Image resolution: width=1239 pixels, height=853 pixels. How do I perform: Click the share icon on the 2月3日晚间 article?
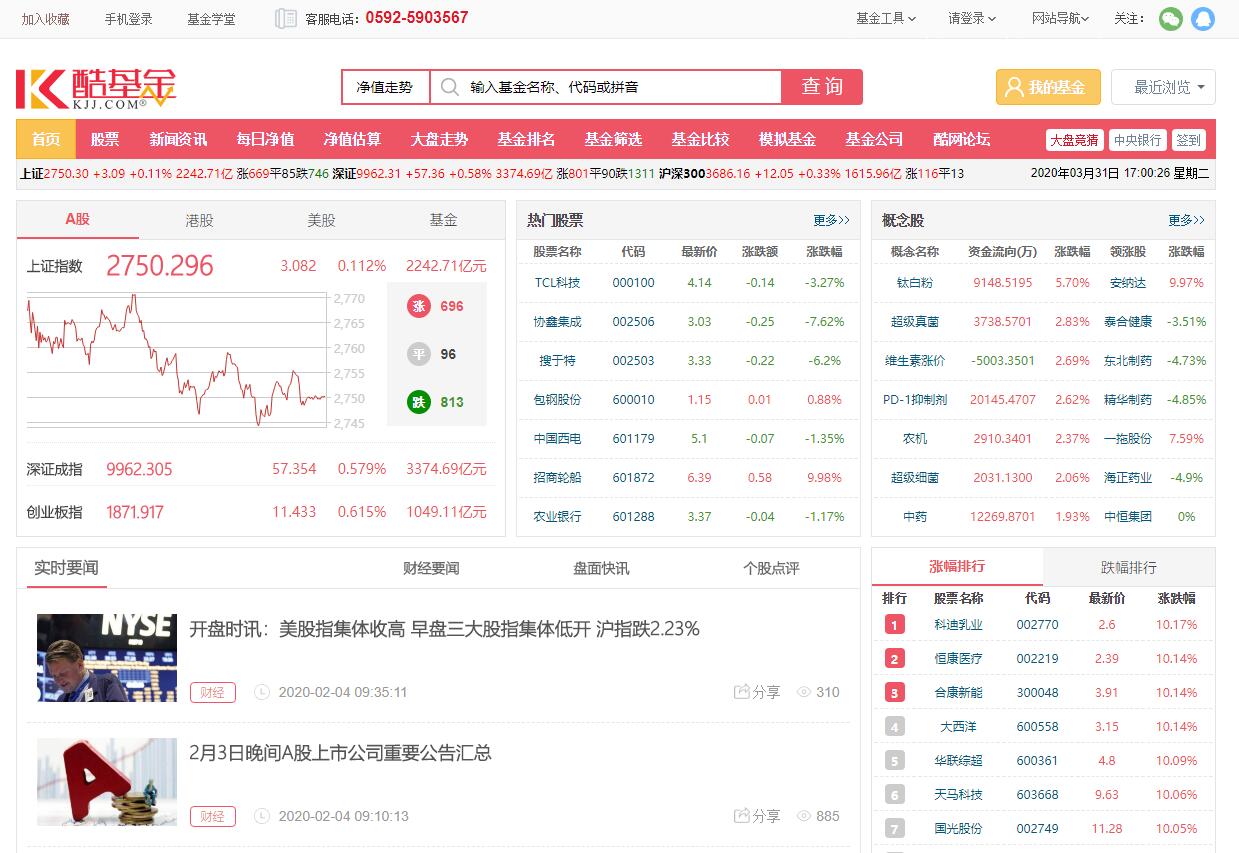(742, 816)
